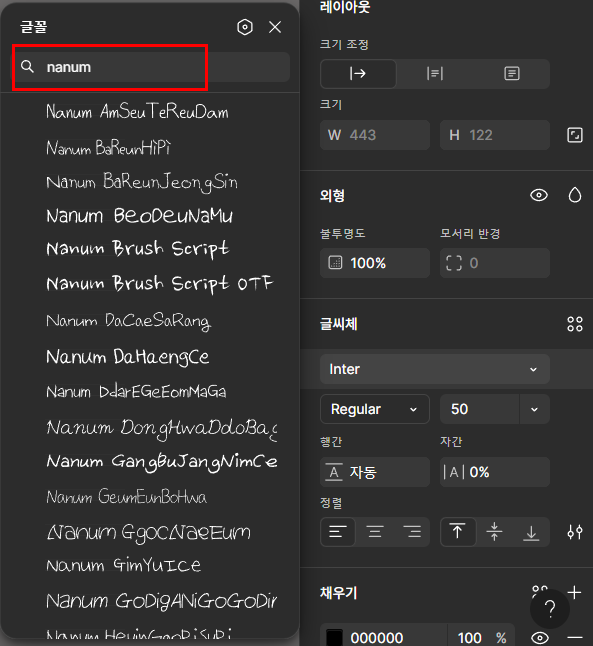593x646 pixels.
Task: Set fixed size text resizing
Action: click(511, 74)
